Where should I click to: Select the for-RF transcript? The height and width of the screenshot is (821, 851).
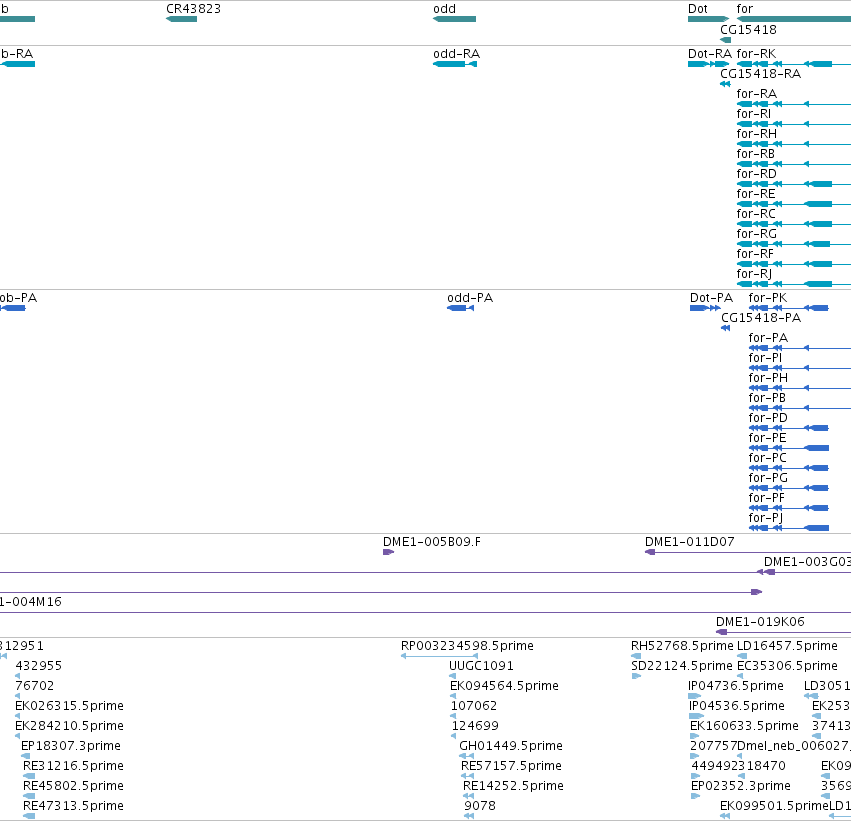tap(793, 264)
